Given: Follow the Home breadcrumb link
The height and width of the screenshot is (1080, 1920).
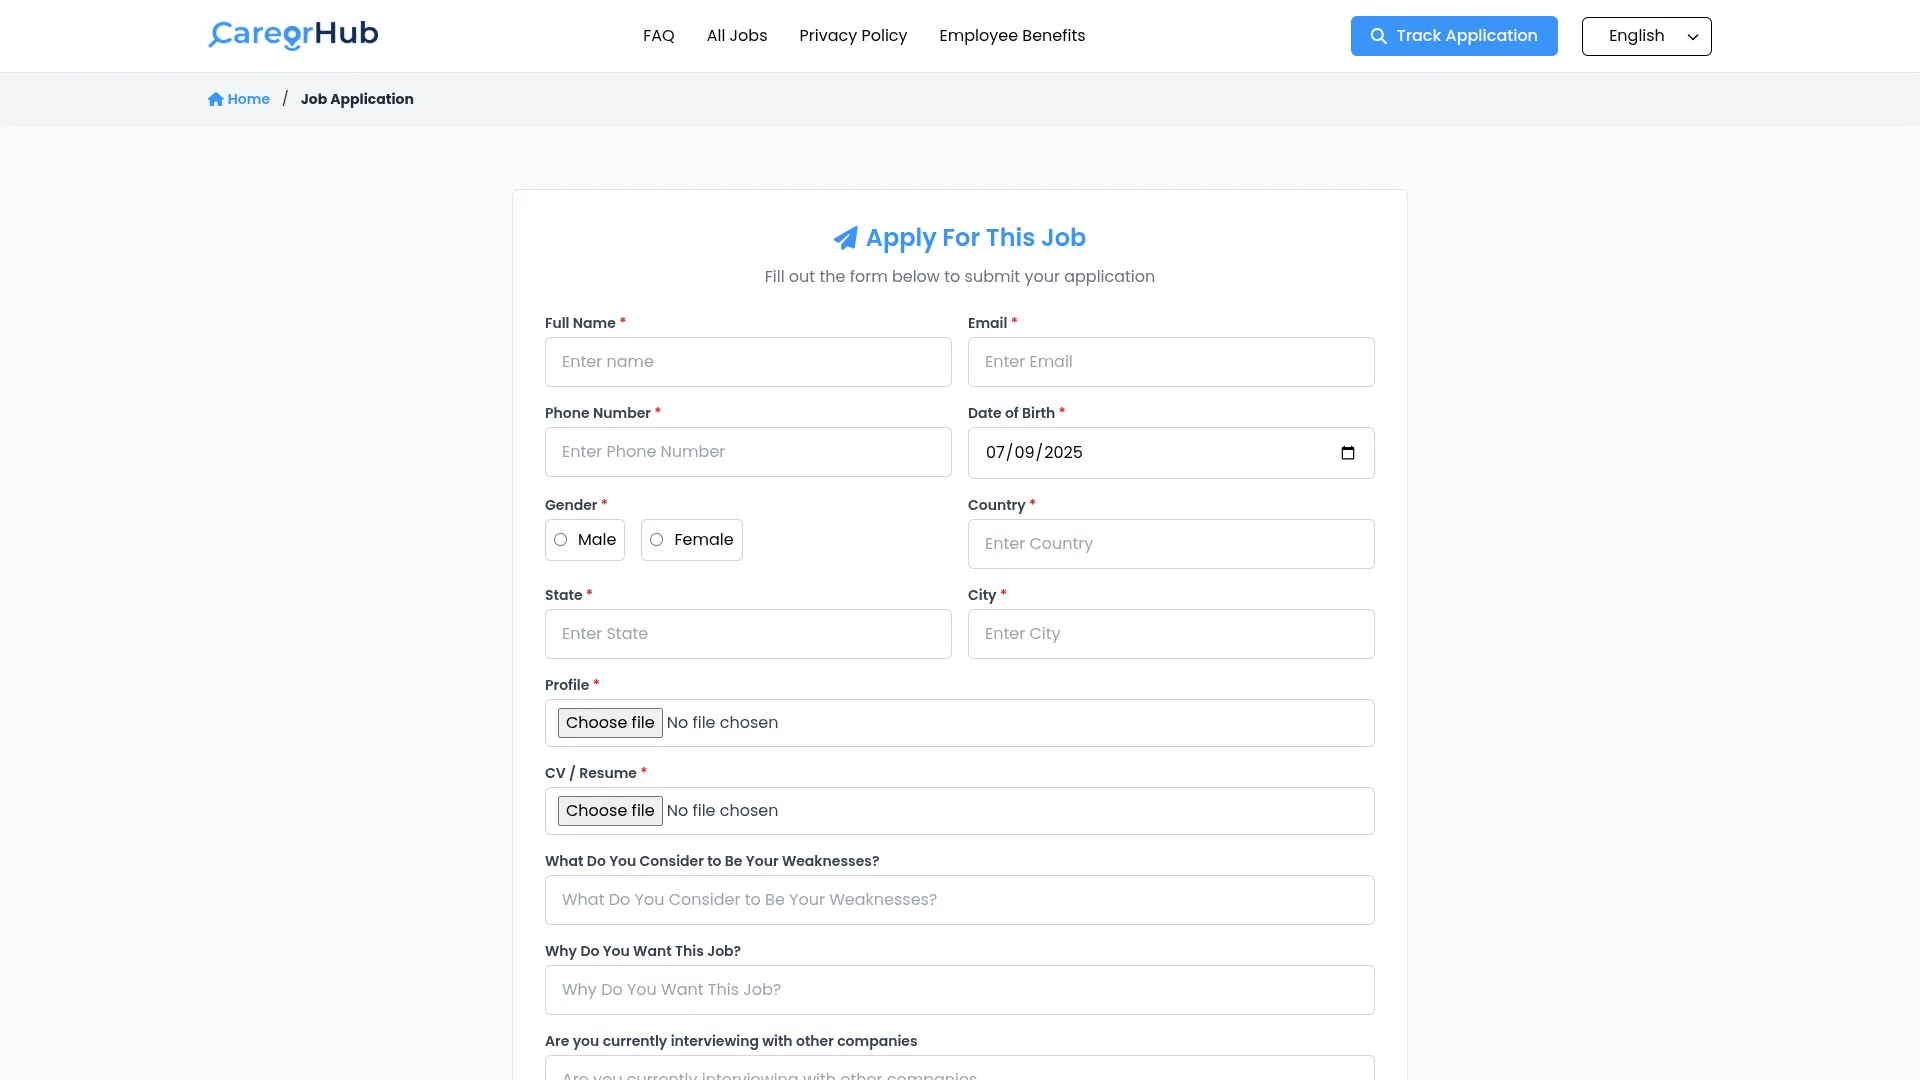Looking at the screenshot, I should pos(246,98).
